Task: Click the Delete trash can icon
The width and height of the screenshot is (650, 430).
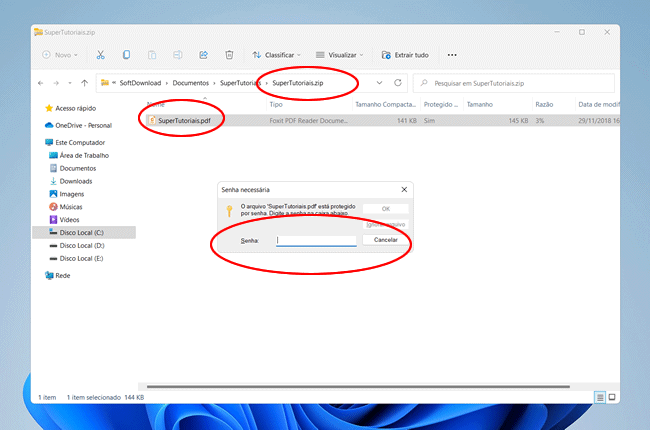Action: coord(229,55)
